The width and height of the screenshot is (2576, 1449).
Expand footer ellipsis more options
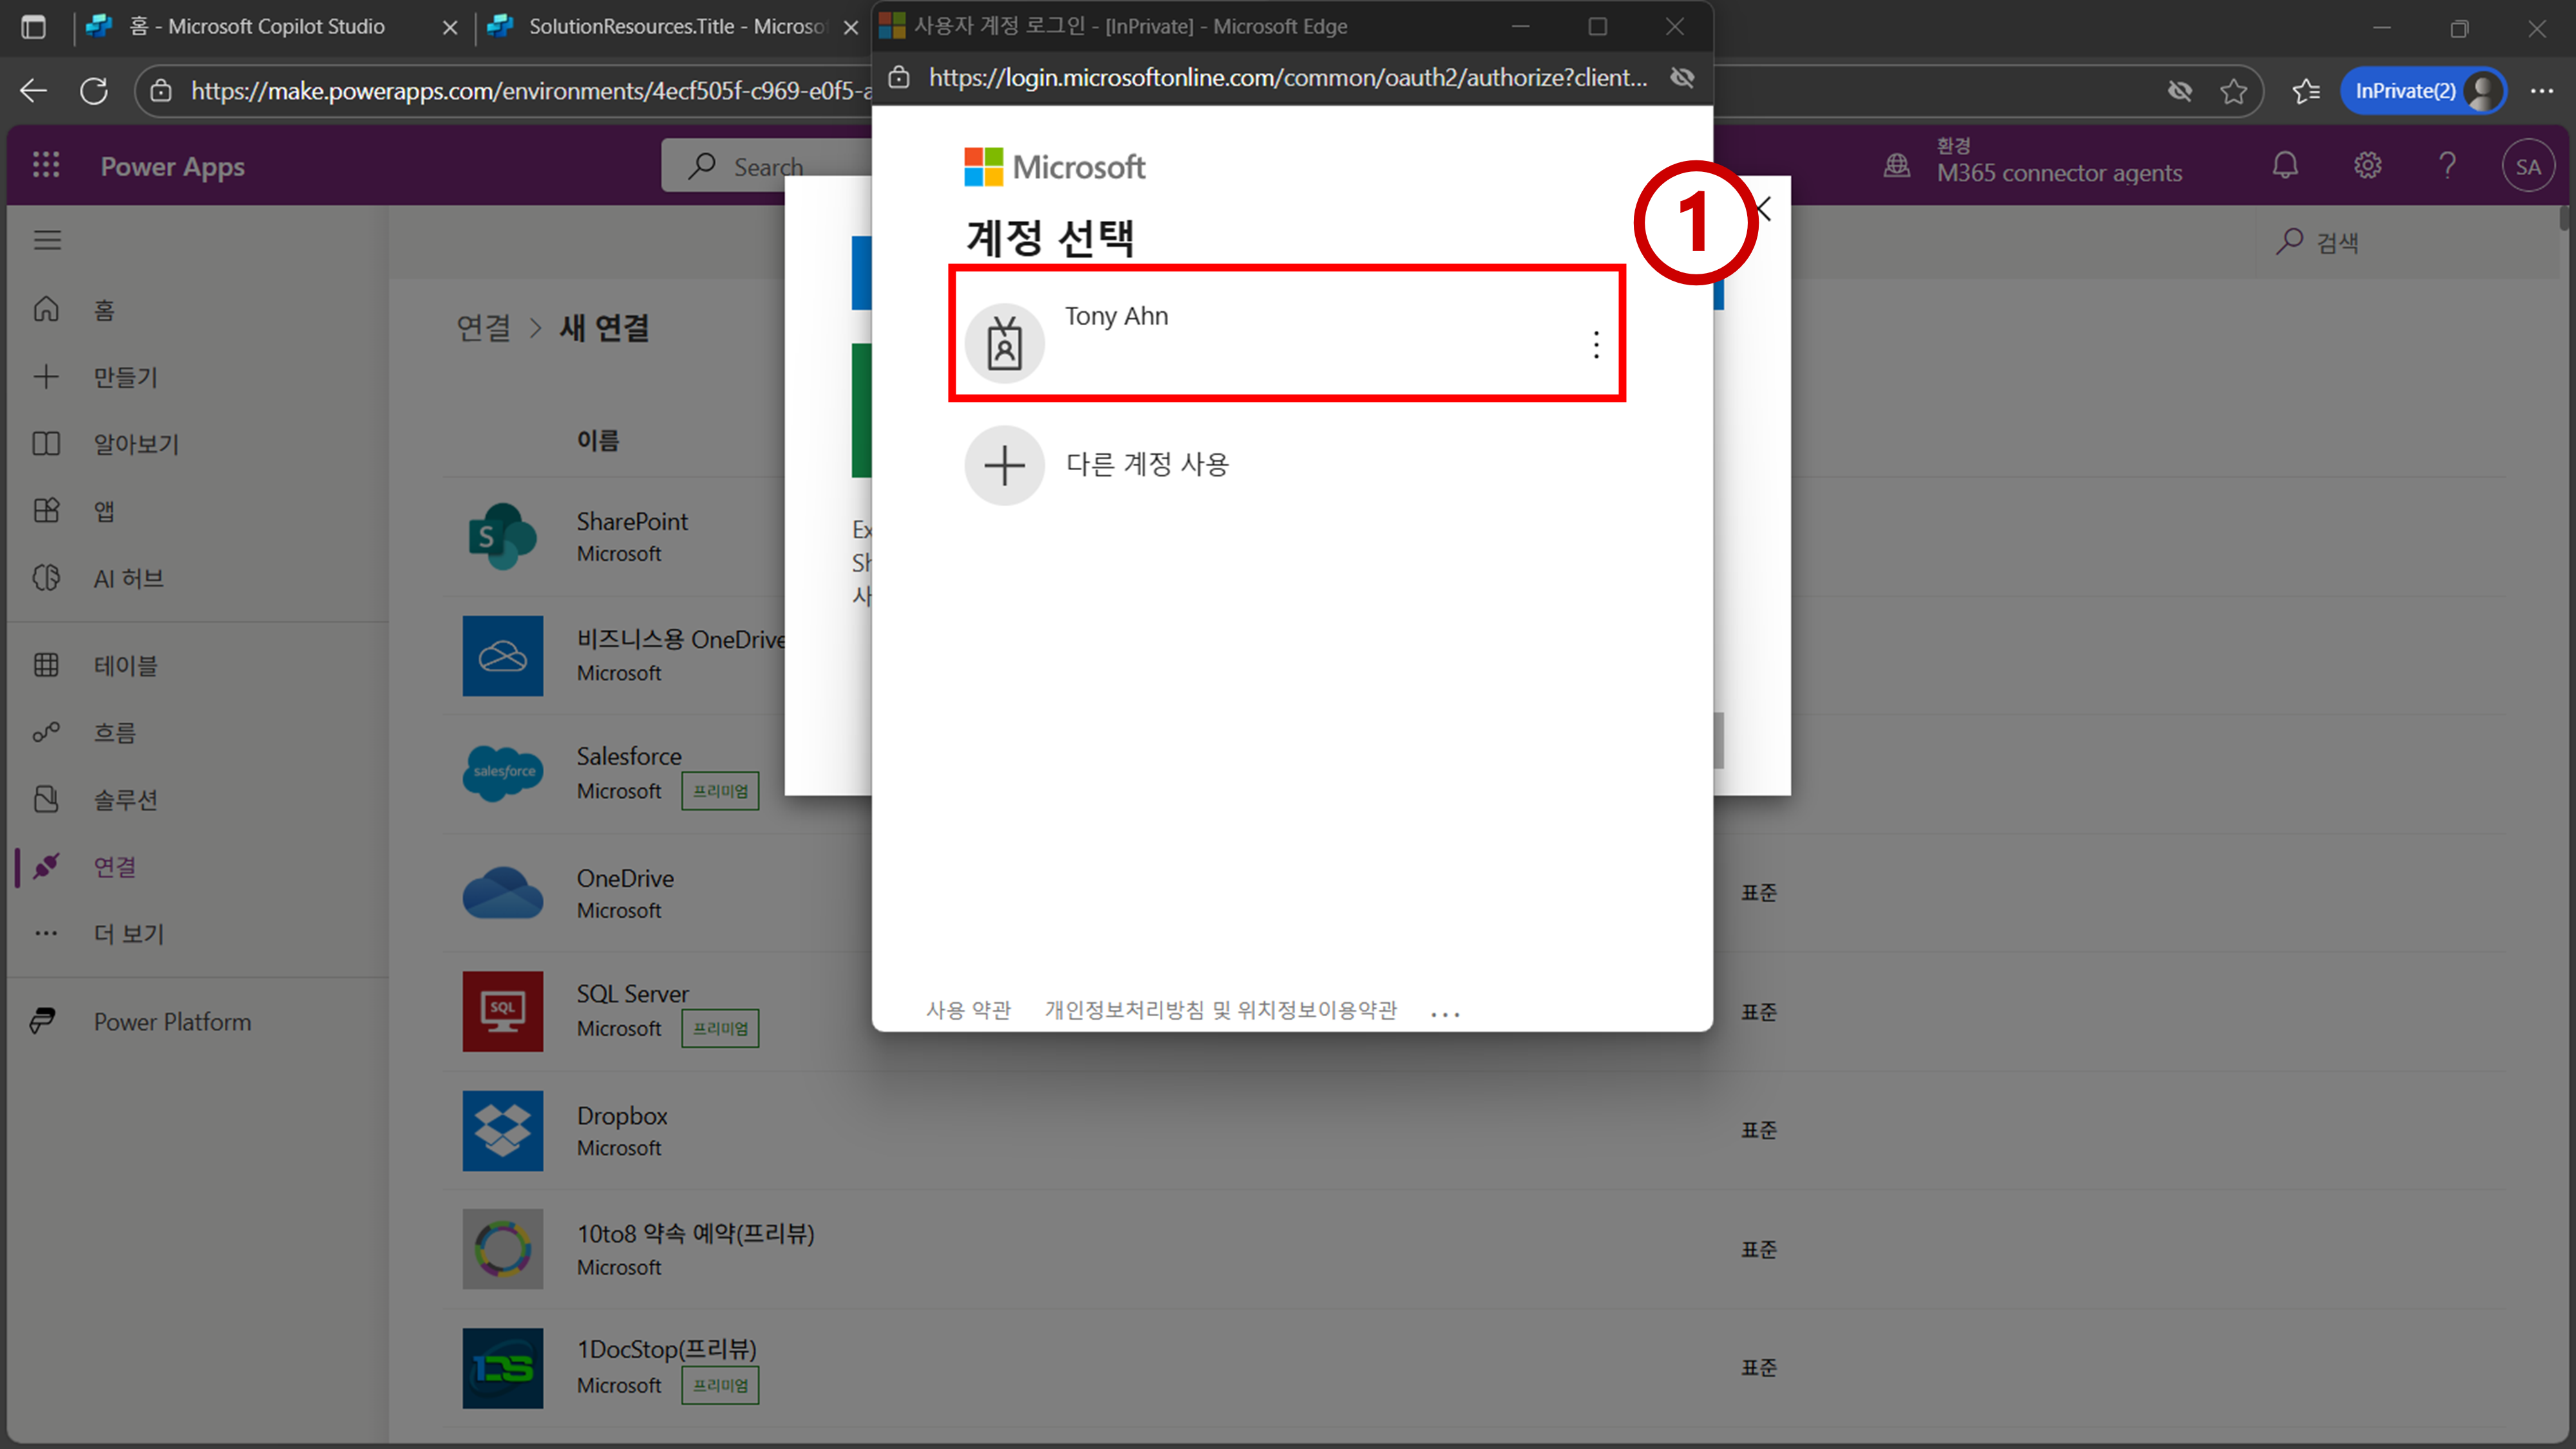(x=1445, y=1014)
